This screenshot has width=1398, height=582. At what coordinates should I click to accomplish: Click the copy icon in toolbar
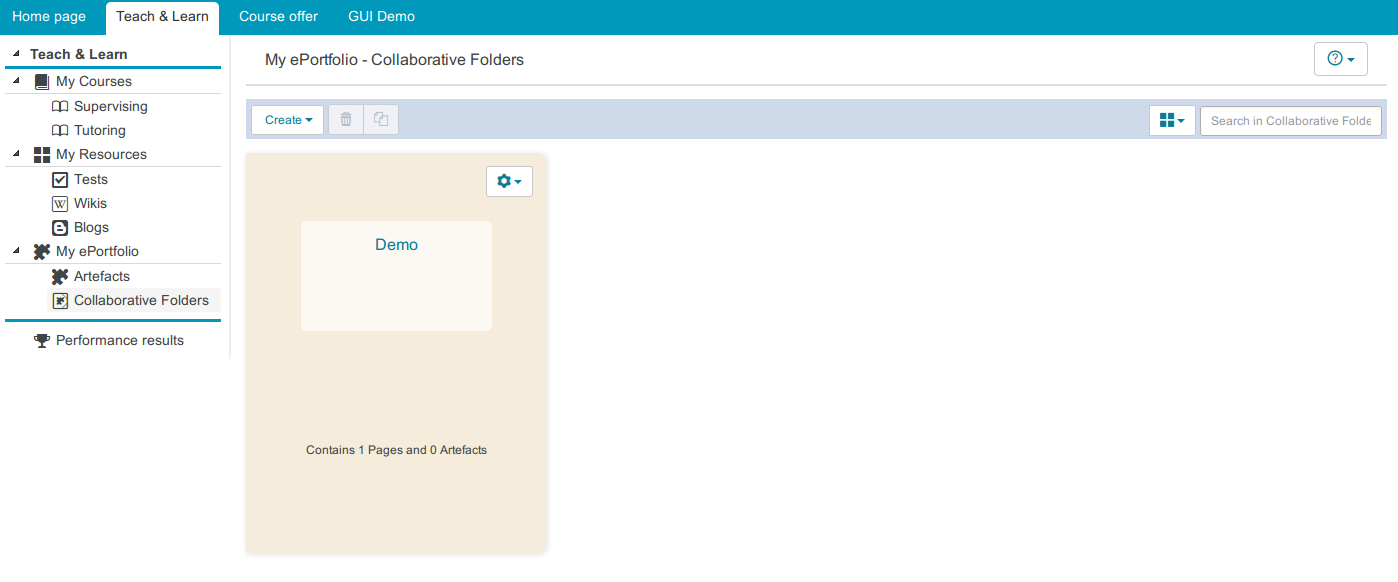point(381,120)
